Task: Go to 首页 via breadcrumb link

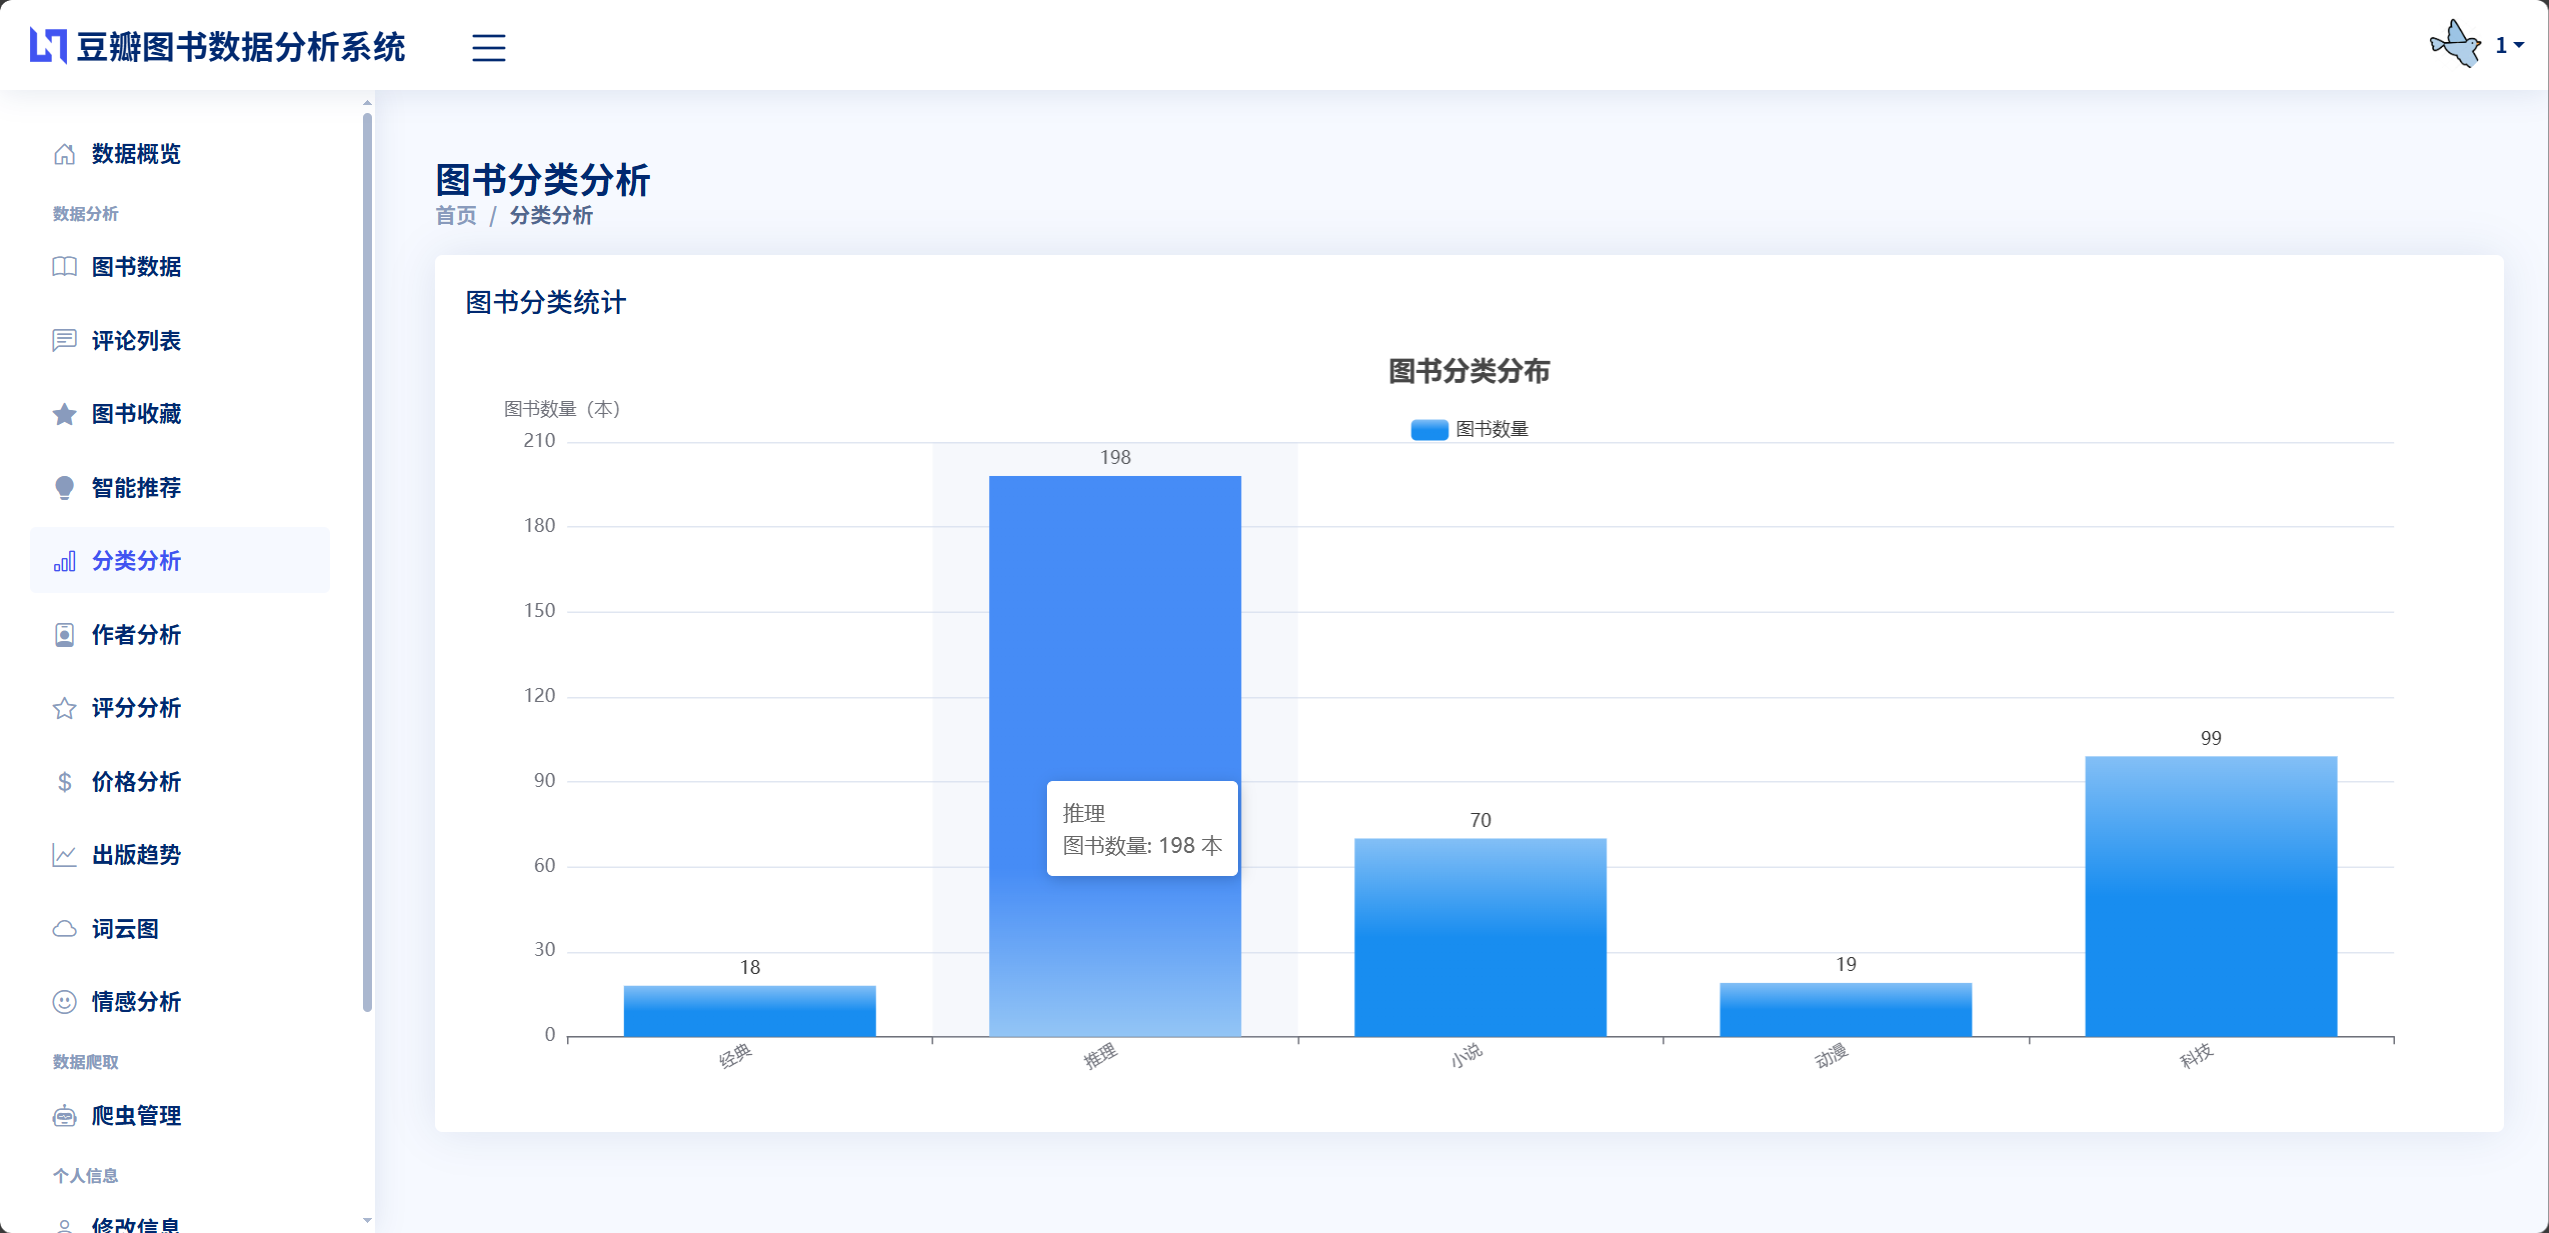Action: [x=456, y=216]
